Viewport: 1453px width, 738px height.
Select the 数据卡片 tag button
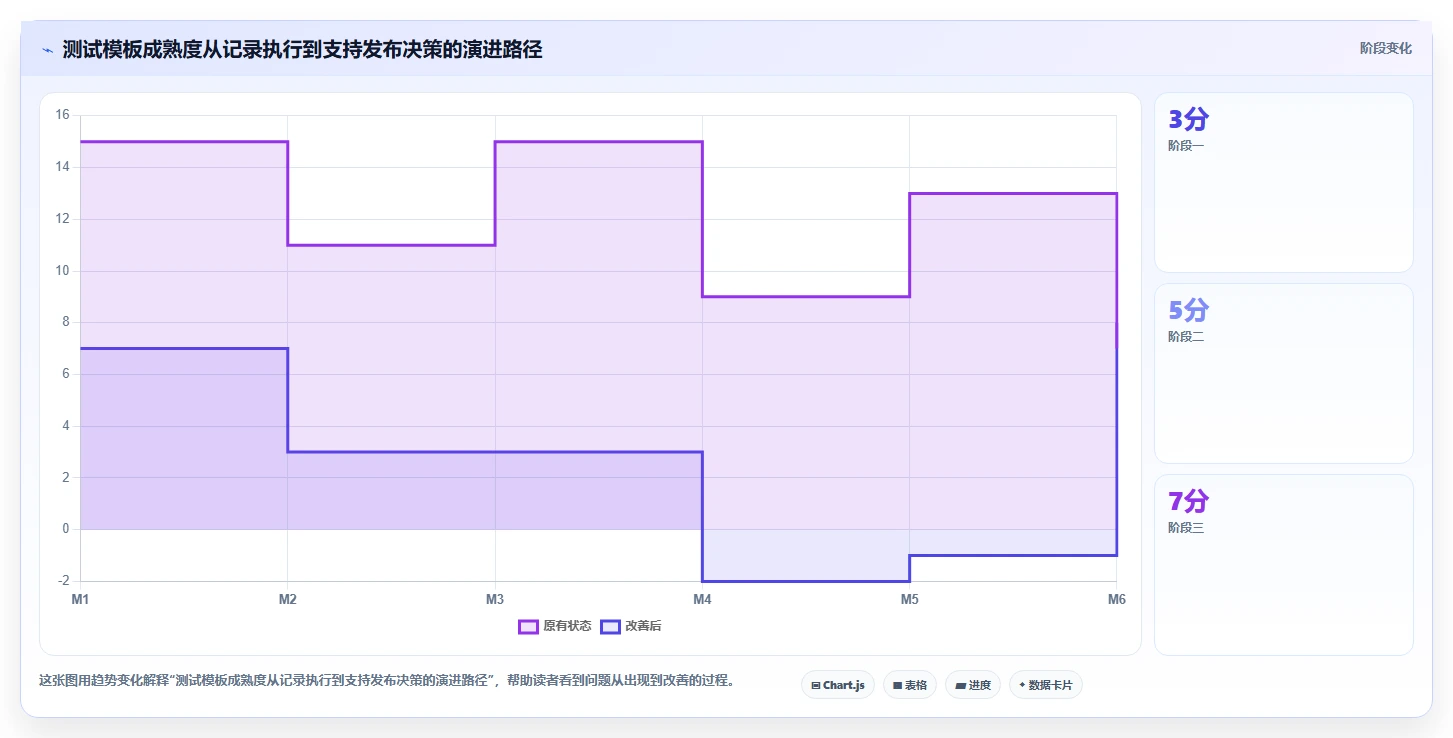pos(1046,685)
